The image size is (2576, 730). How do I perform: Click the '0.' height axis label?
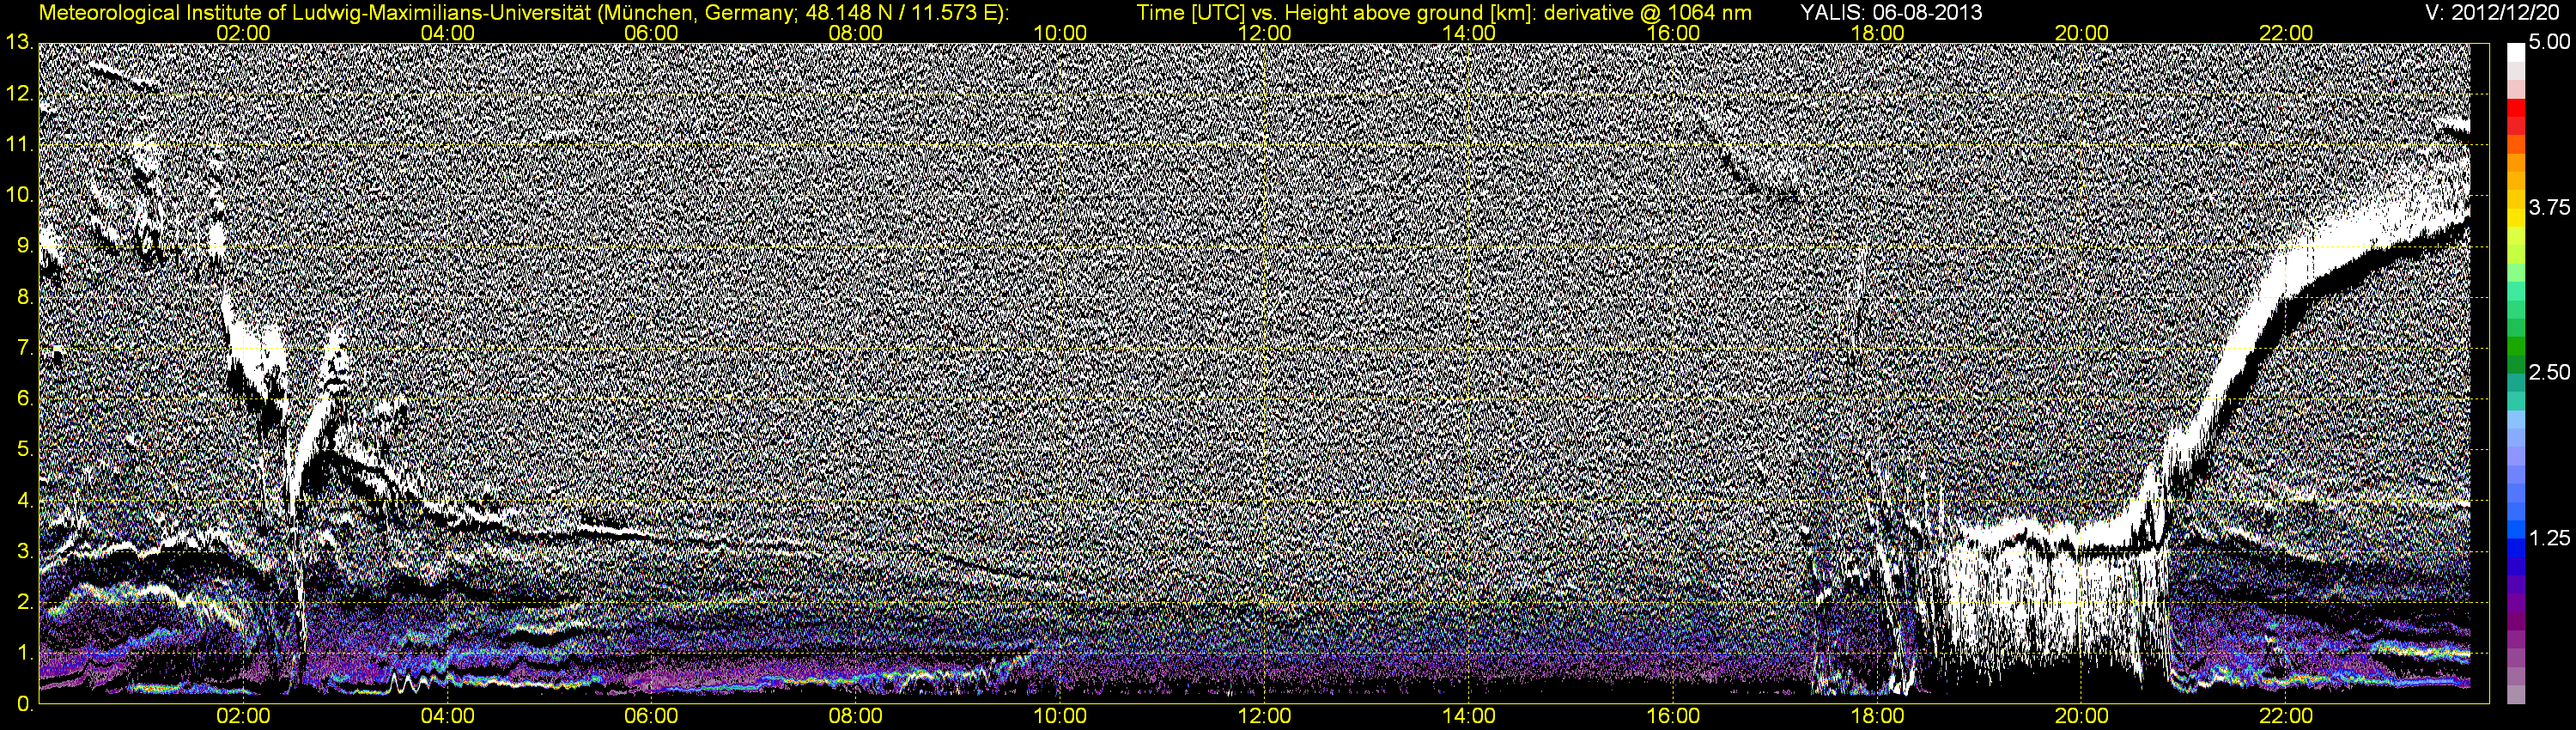(24, 705)
